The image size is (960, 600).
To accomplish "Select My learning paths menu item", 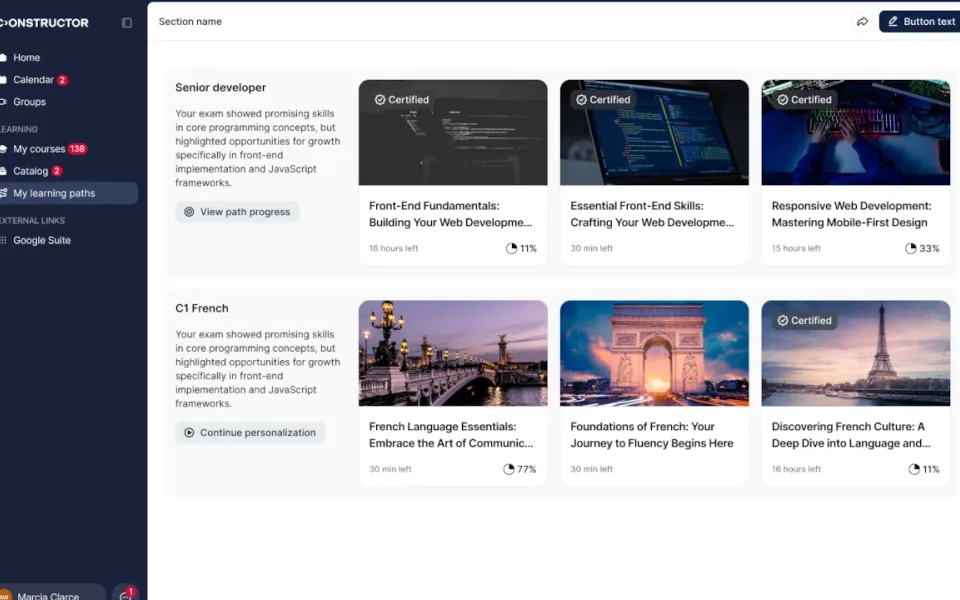I will (x=67, y=193).
